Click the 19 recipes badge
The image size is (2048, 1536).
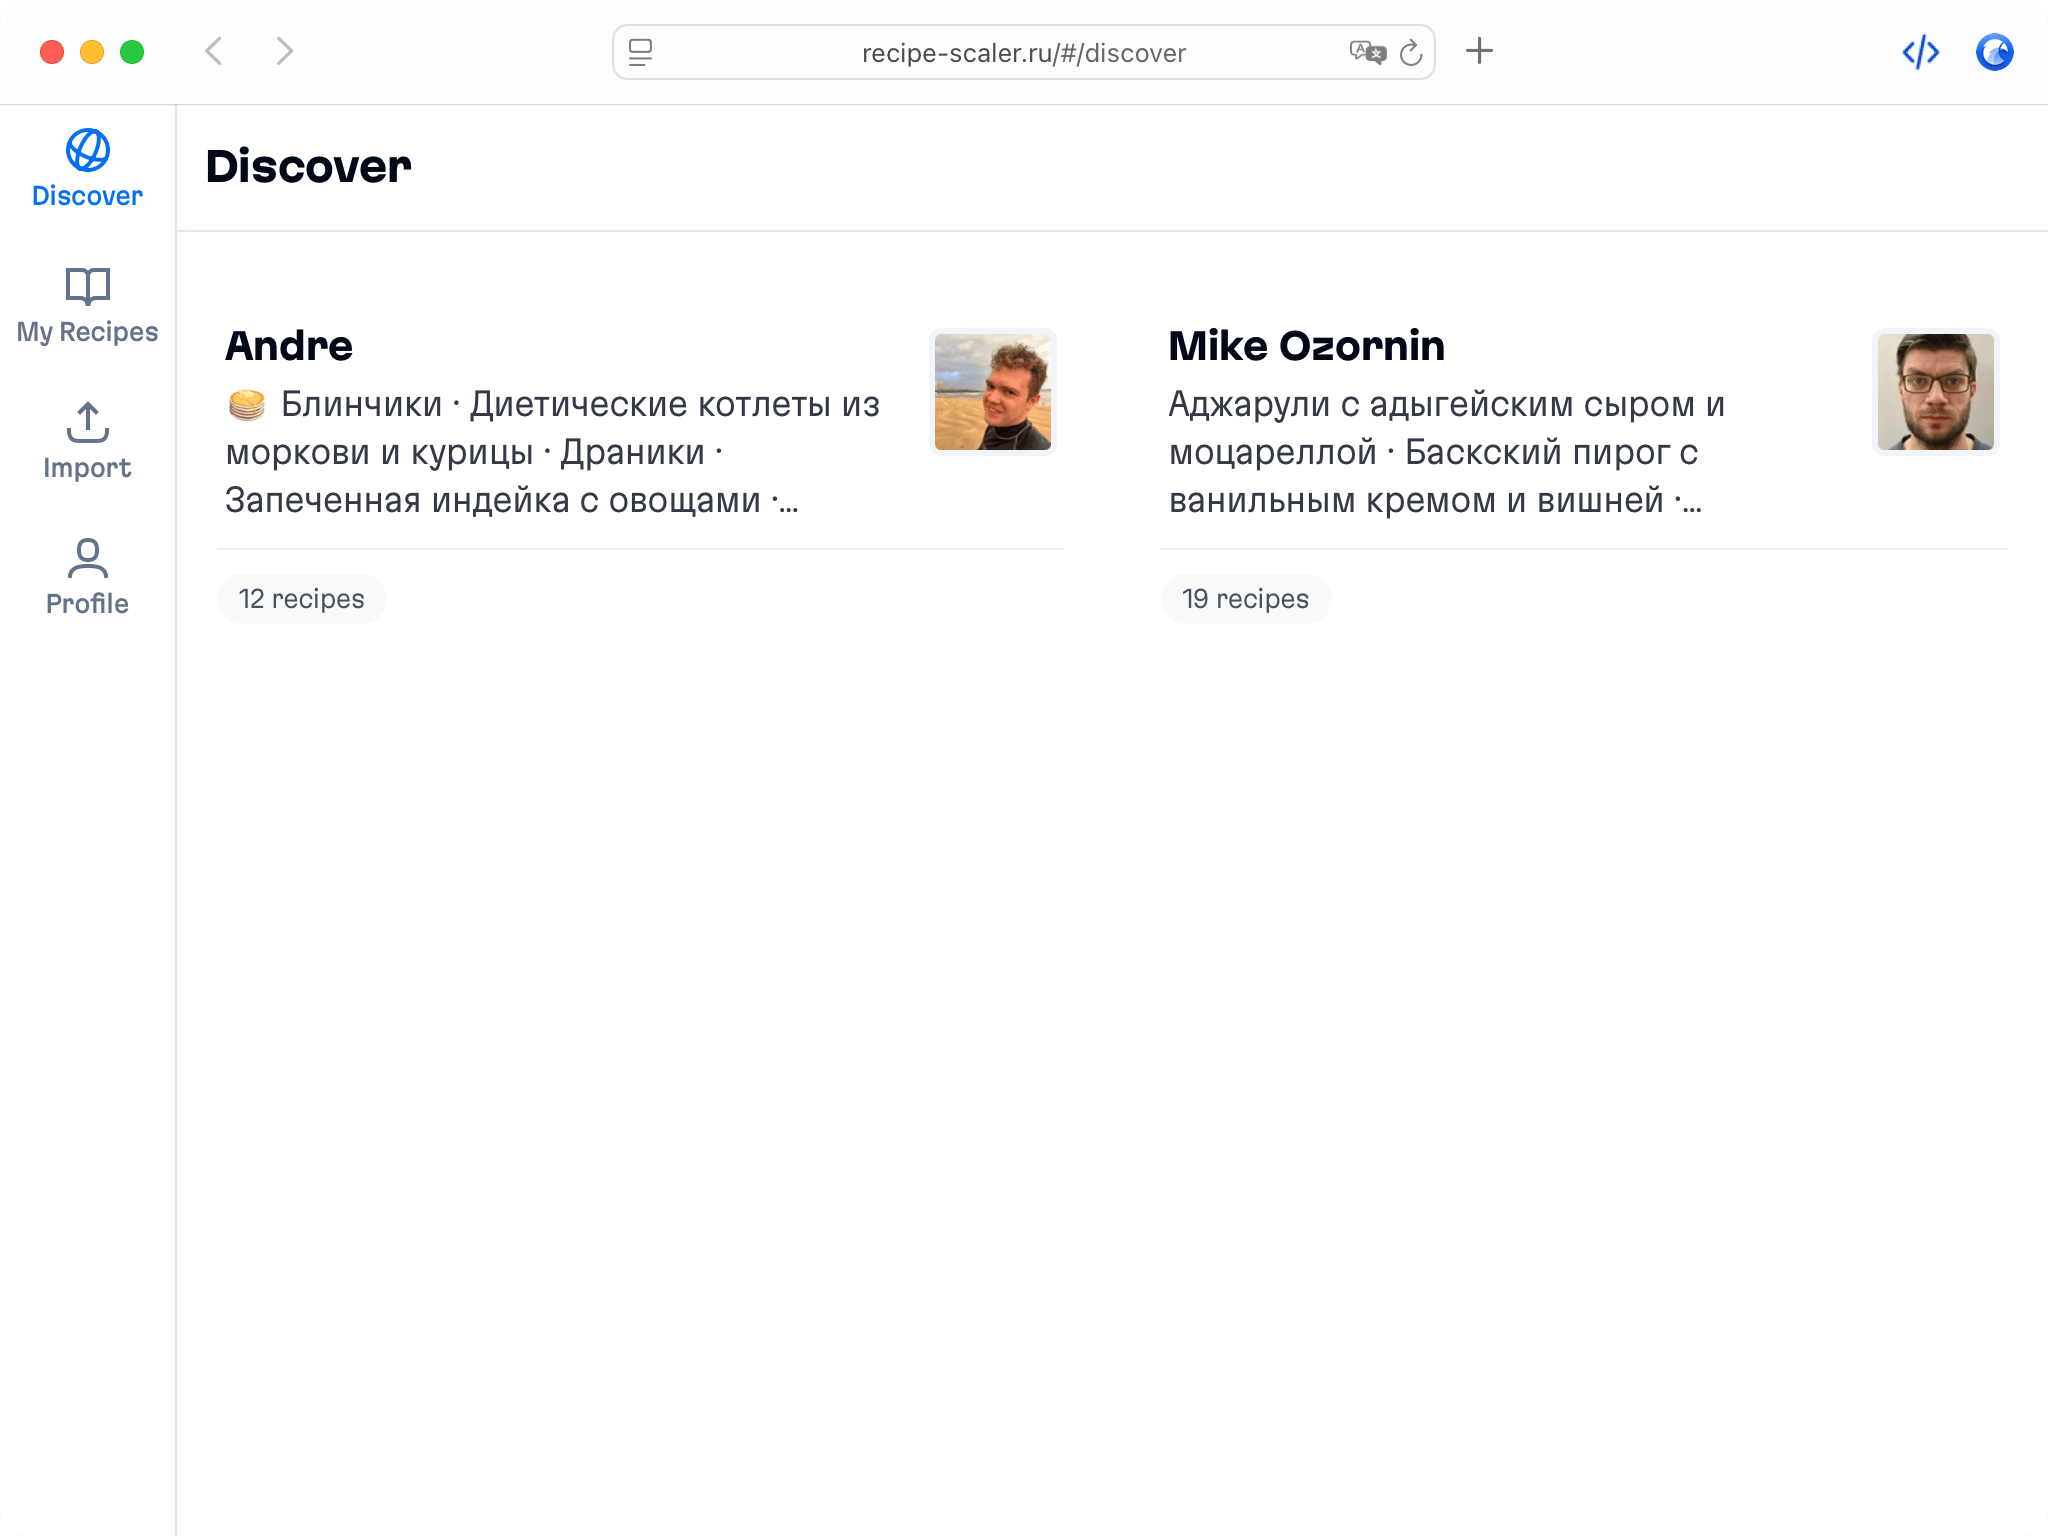1245,599
